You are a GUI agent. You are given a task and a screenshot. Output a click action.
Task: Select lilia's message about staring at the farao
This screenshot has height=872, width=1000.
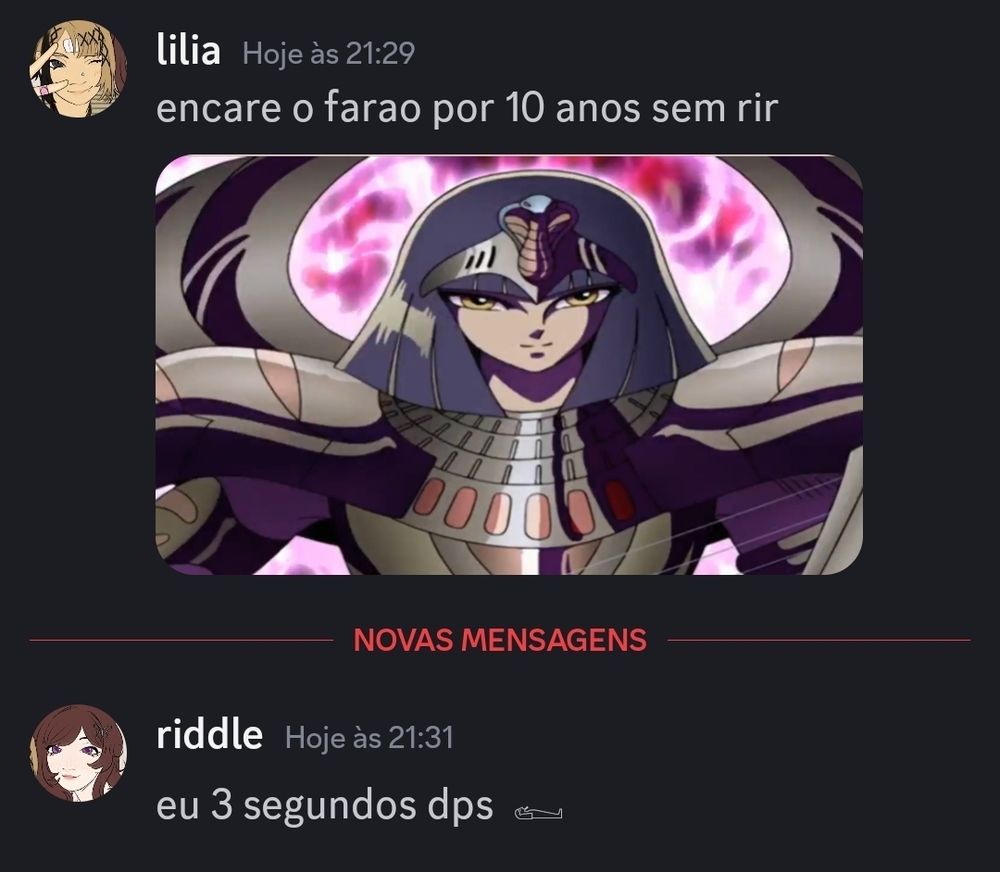[x=467, y=108]
